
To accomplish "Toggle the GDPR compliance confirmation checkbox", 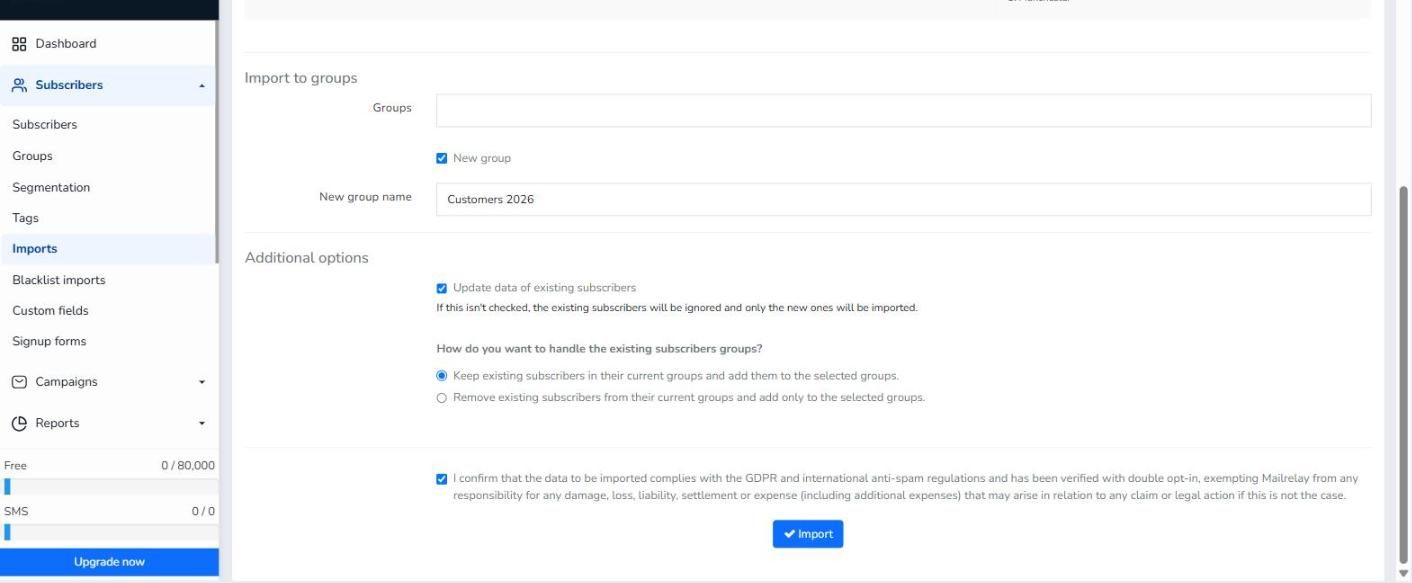I will click(x=442, y=479).
